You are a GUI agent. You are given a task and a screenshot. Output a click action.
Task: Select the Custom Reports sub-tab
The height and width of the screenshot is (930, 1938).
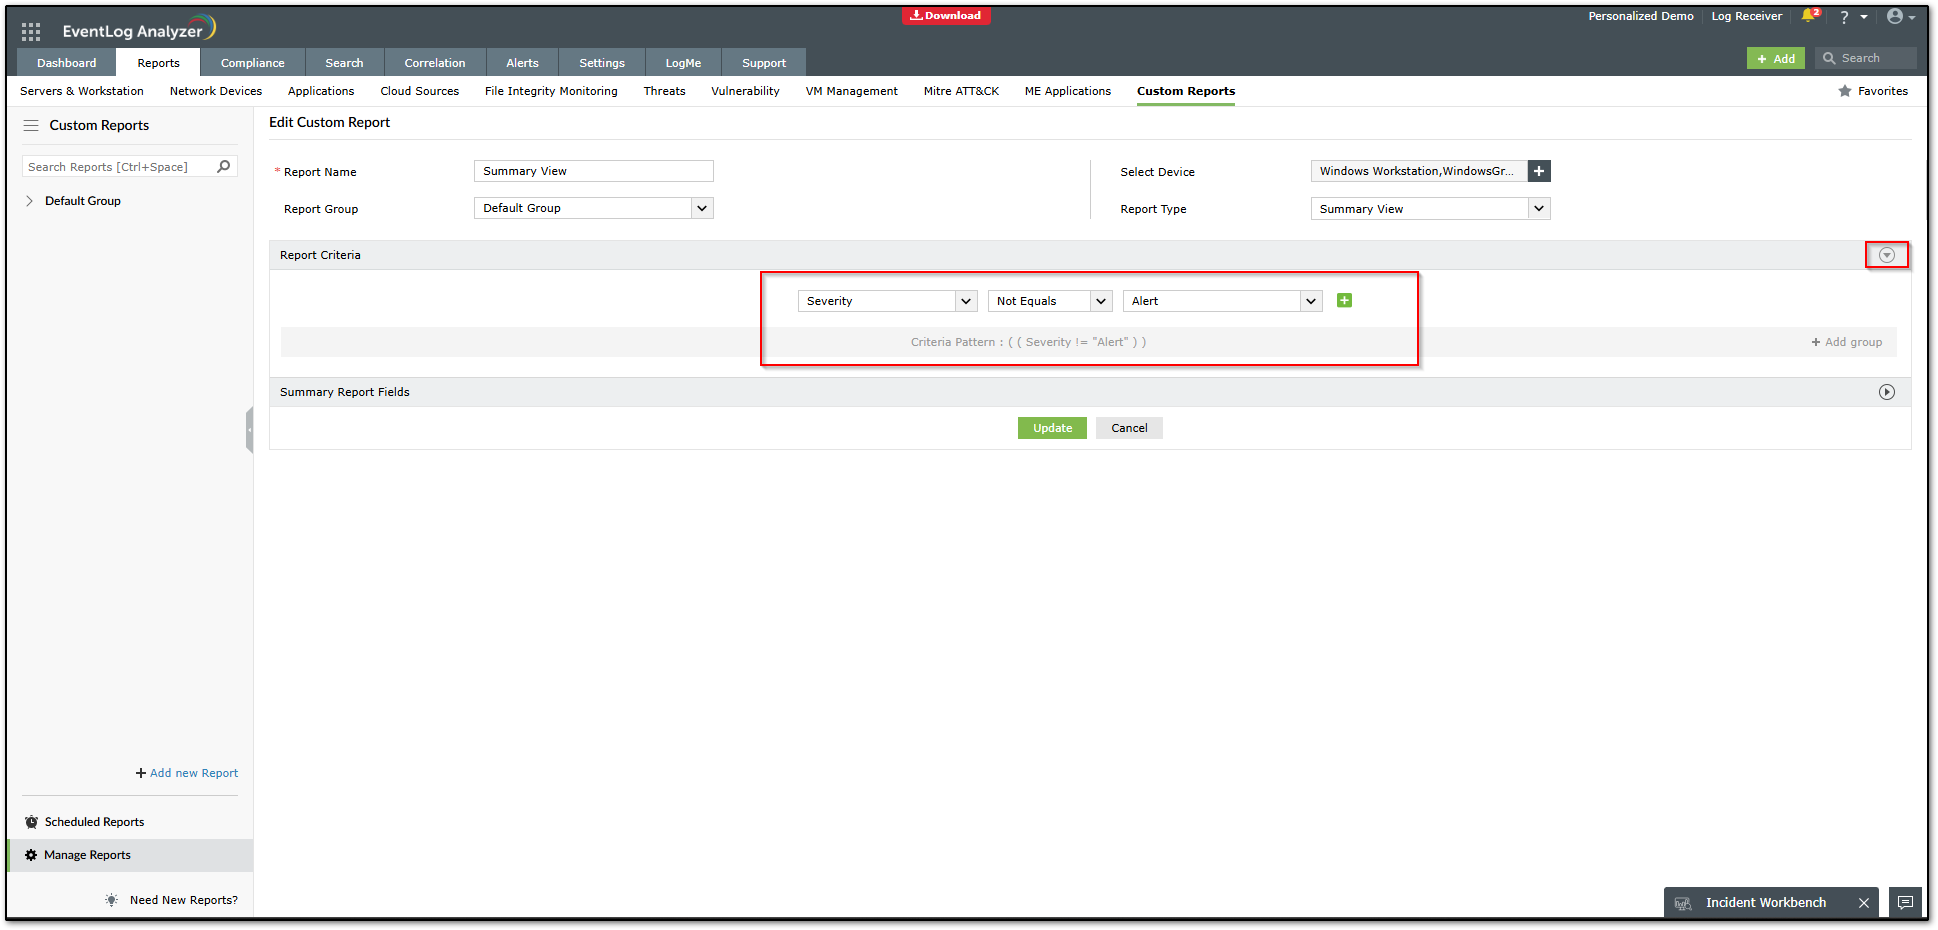coord(1186,91)
